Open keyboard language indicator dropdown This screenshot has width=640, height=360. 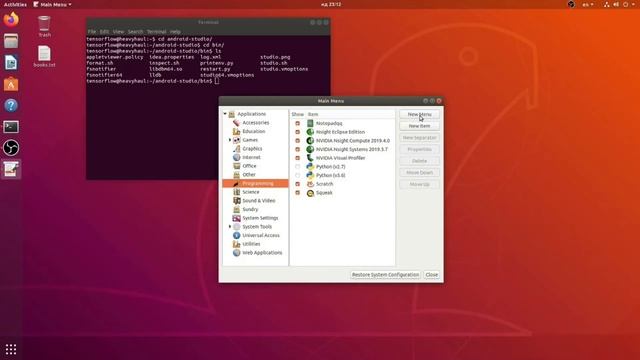point(588,4)
